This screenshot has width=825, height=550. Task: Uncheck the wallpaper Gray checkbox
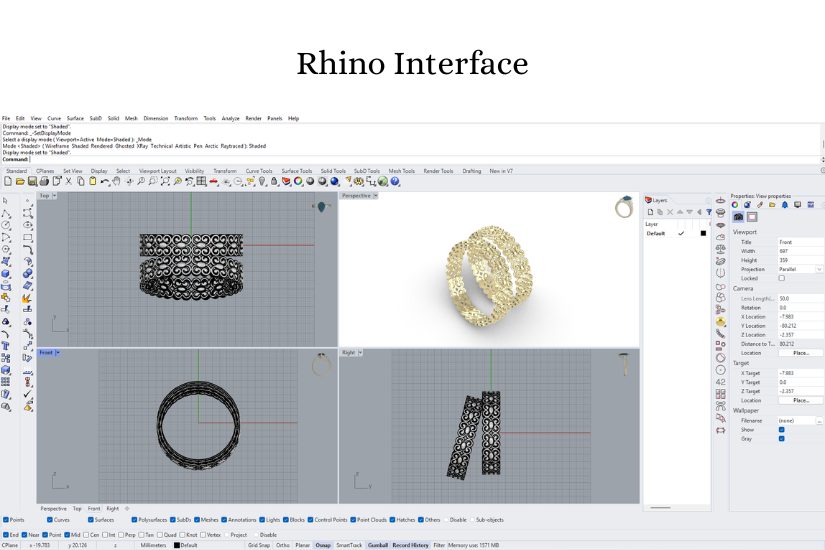pyautogui.click(x=781, y=438)
